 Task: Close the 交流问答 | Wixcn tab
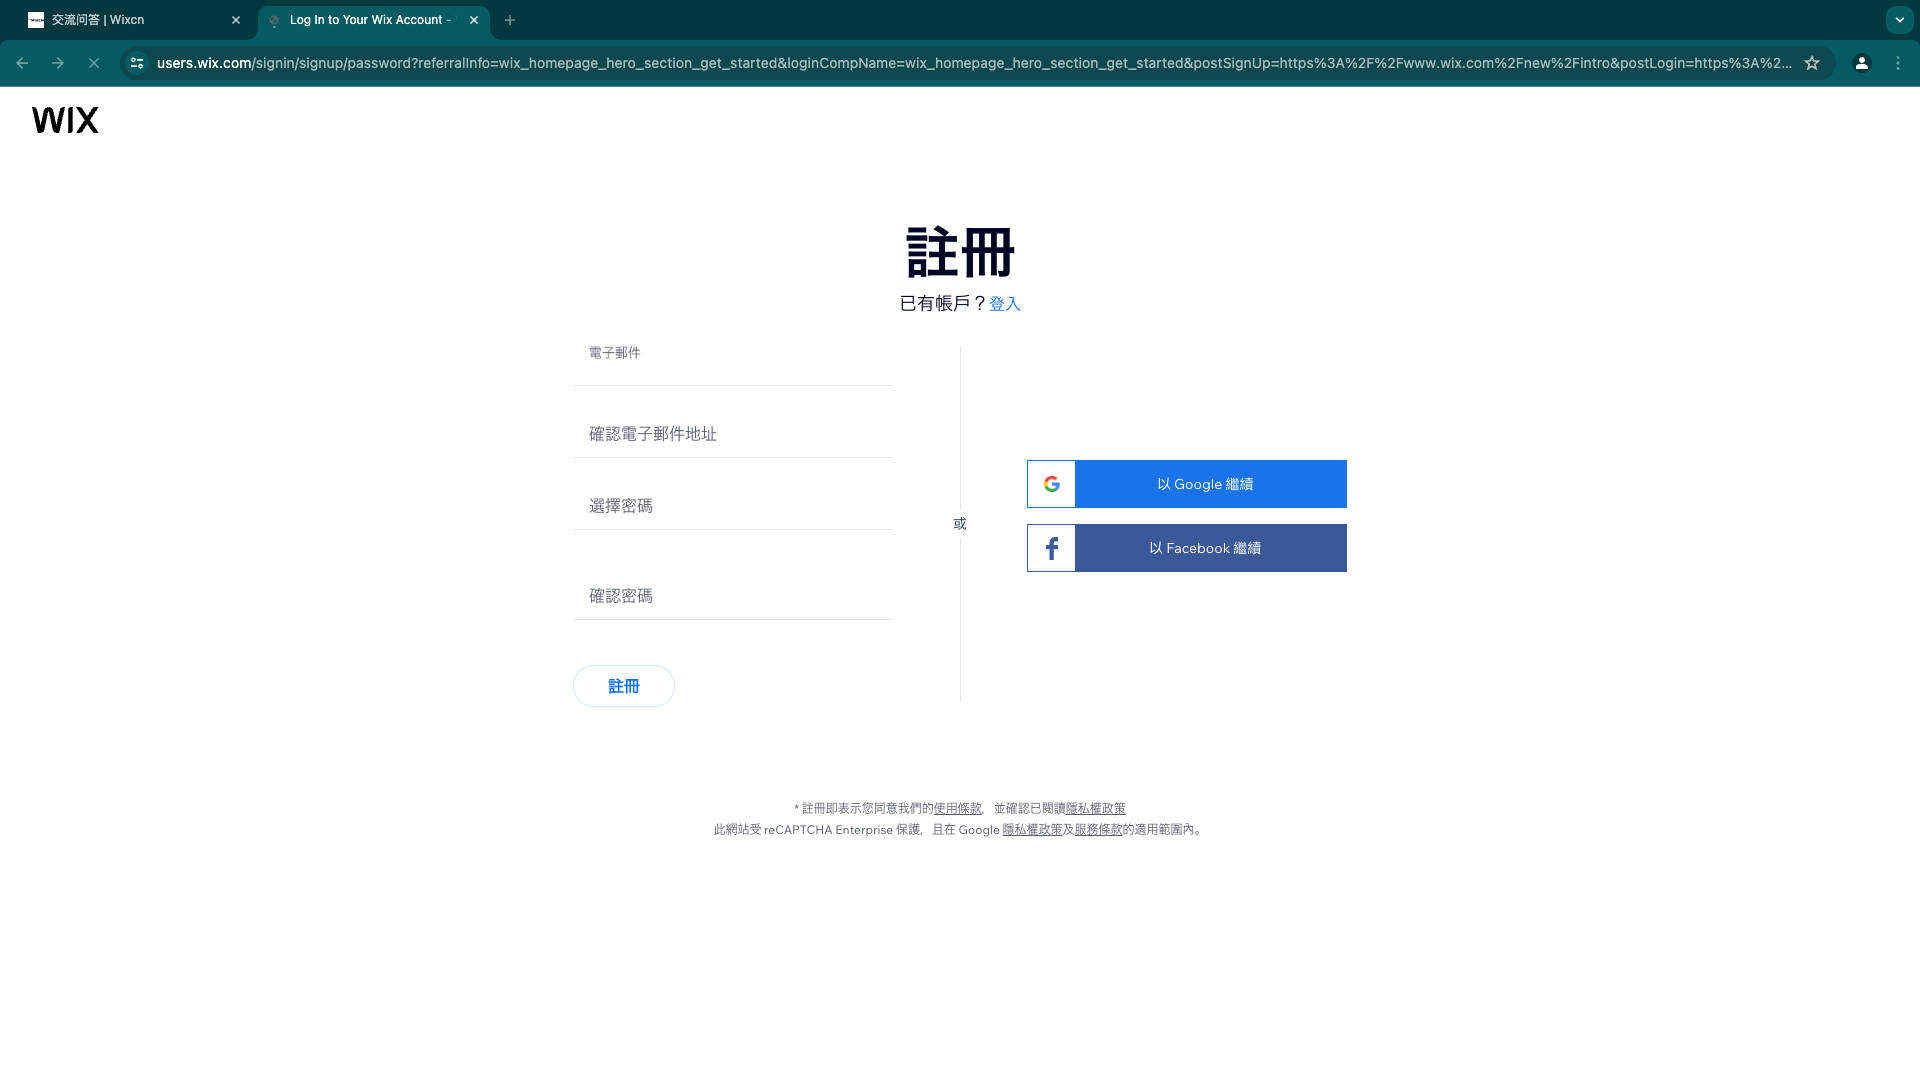tap(236, 20)
